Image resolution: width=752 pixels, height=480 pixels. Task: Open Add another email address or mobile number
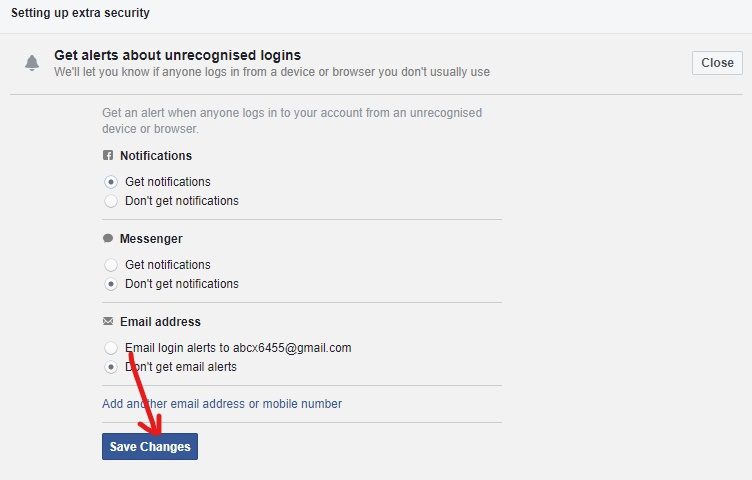222,404
